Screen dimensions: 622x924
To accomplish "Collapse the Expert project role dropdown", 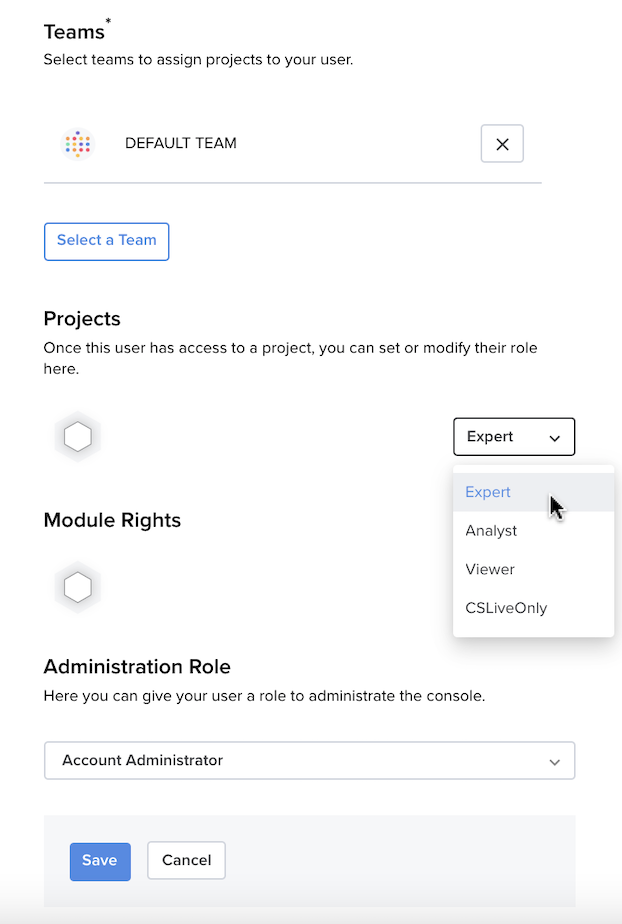I will [x=514, y=437].
